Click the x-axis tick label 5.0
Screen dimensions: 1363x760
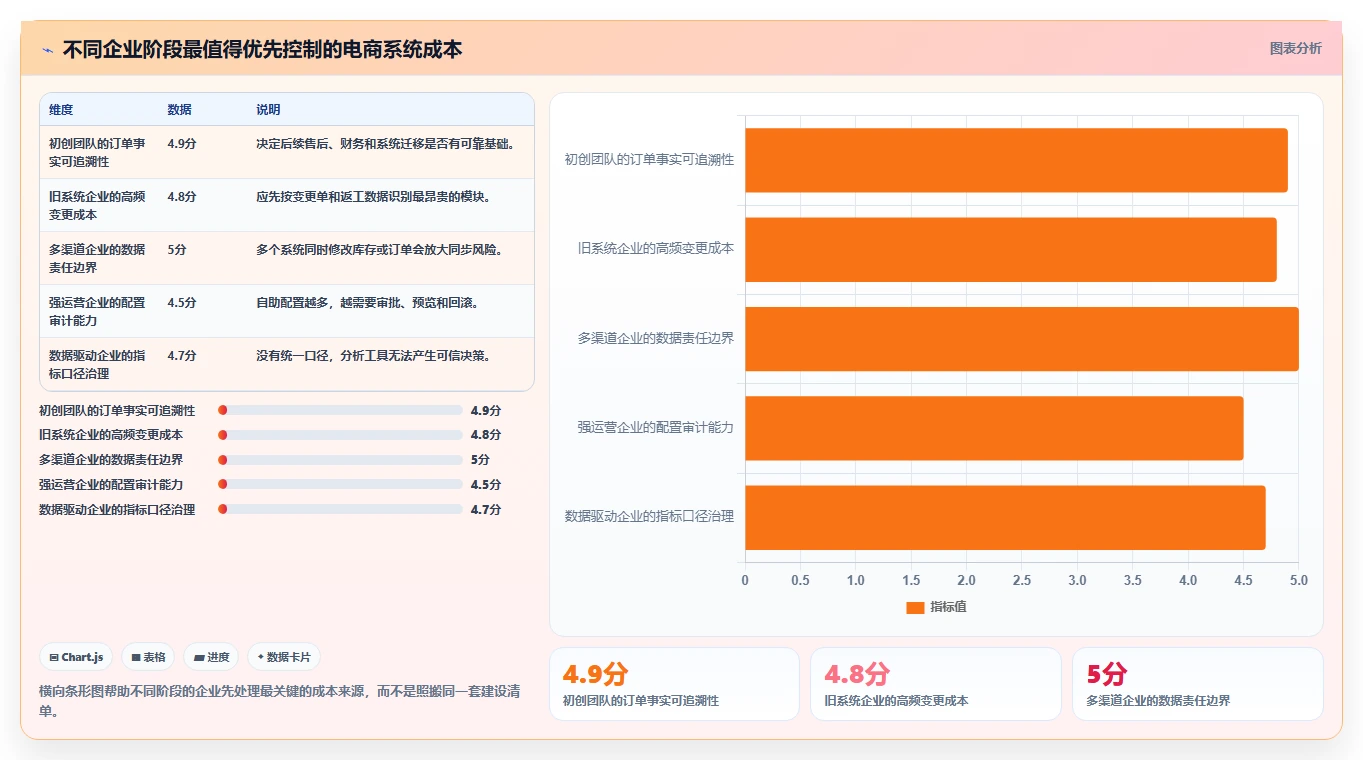1298,581
